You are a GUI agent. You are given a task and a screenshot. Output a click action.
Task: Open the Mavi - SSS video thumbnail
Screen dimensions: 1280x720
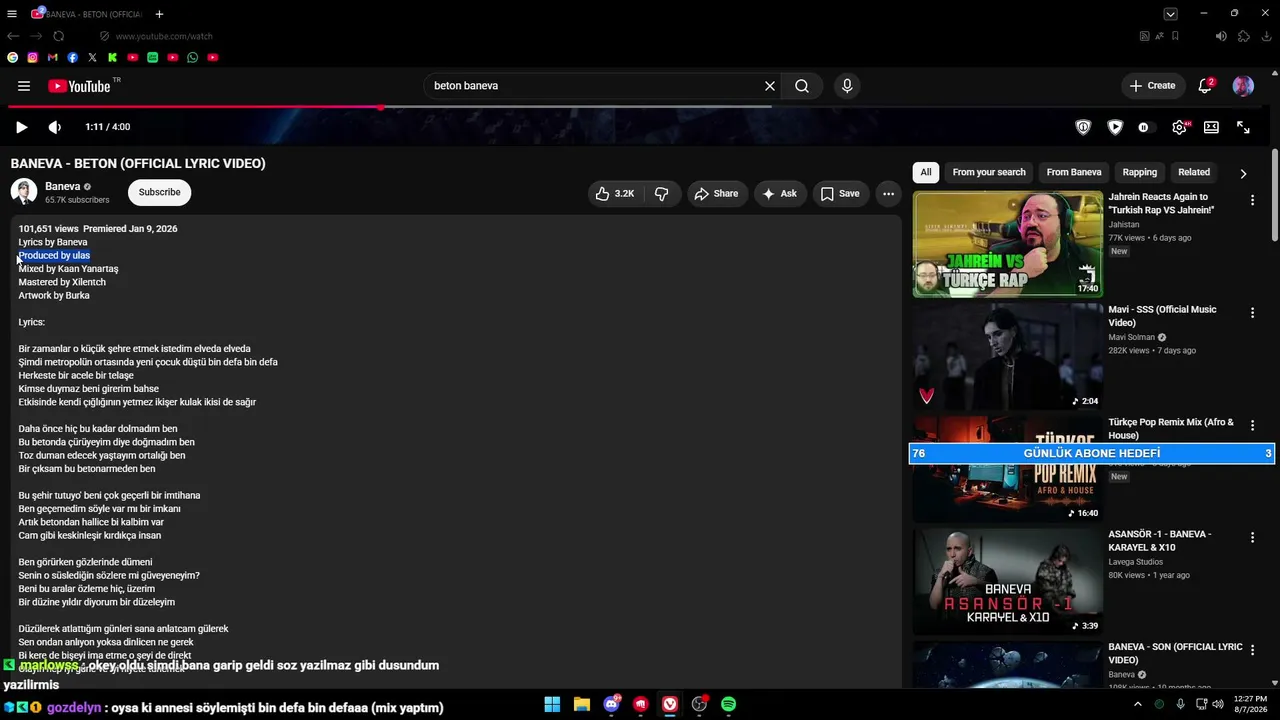point(1008,357)
